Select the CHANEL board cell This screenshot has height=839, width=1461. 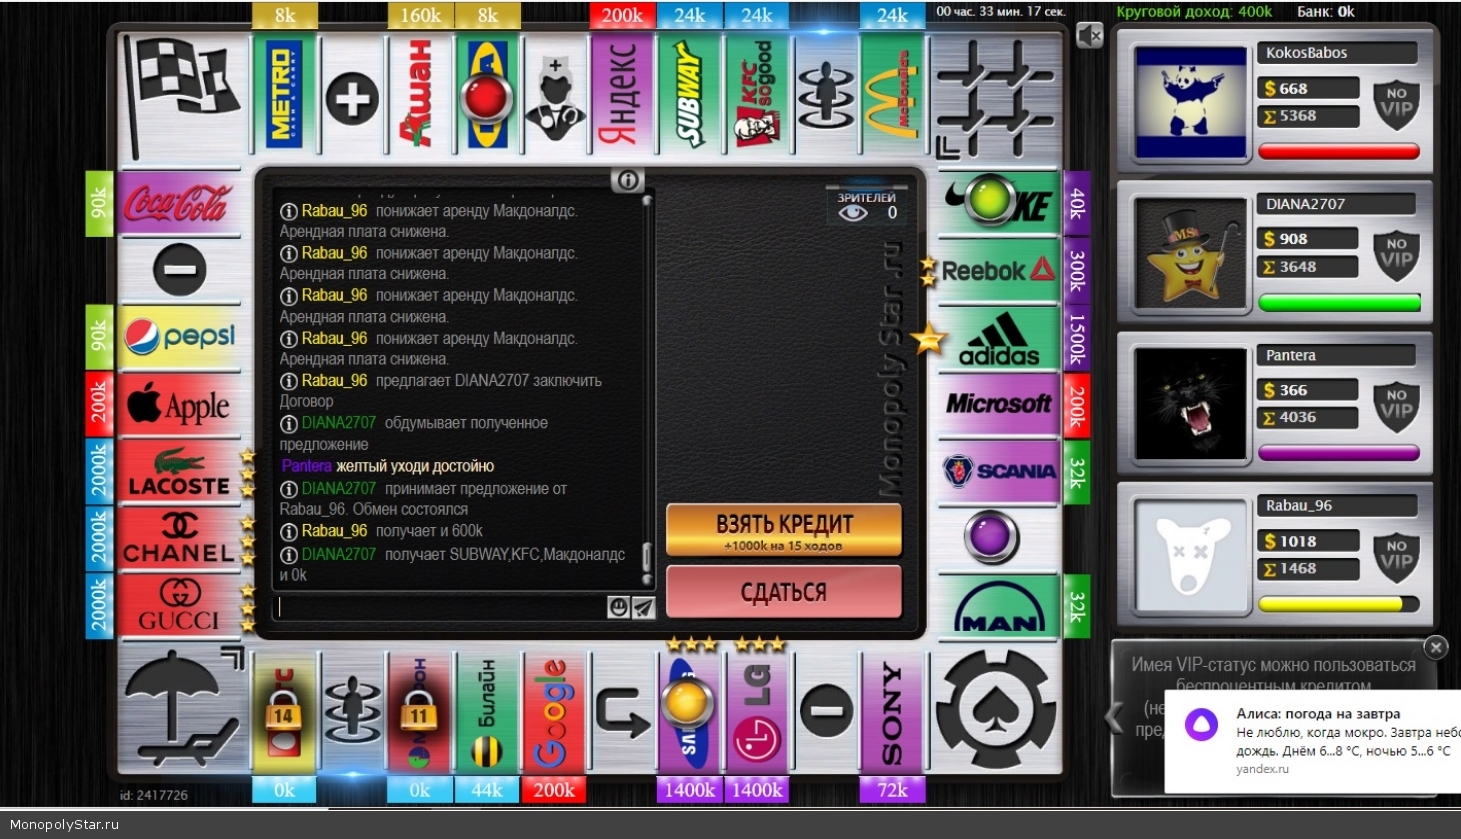(179, 540)
